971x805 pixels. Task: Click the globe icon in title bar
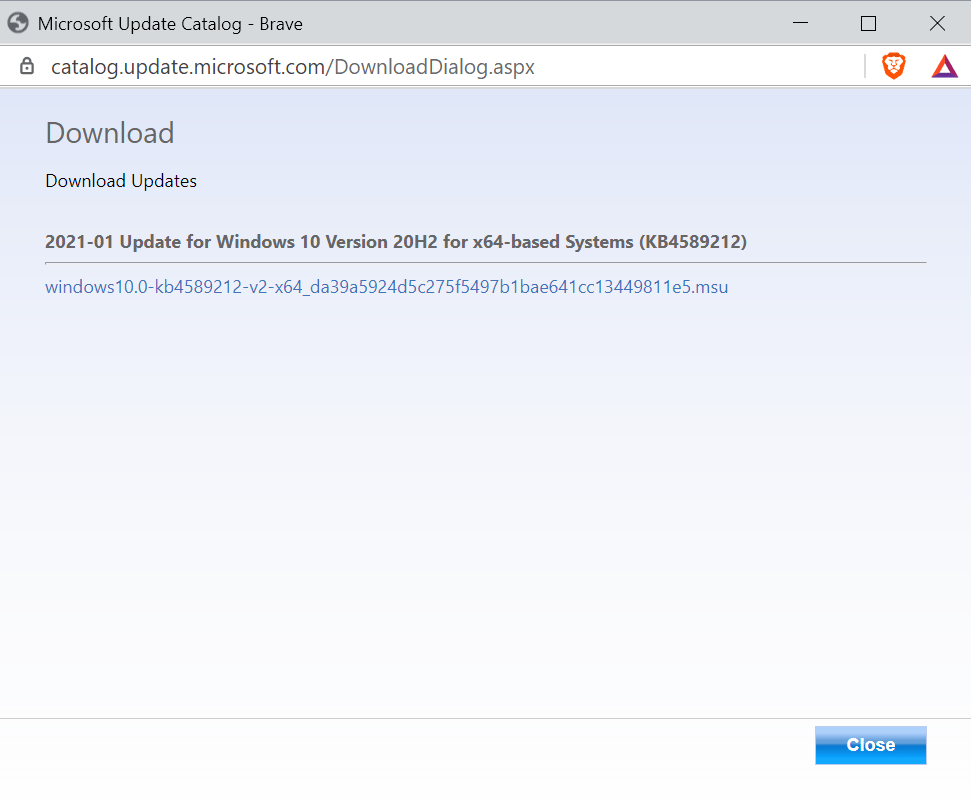pyautogui.click(x=18, y=23)
